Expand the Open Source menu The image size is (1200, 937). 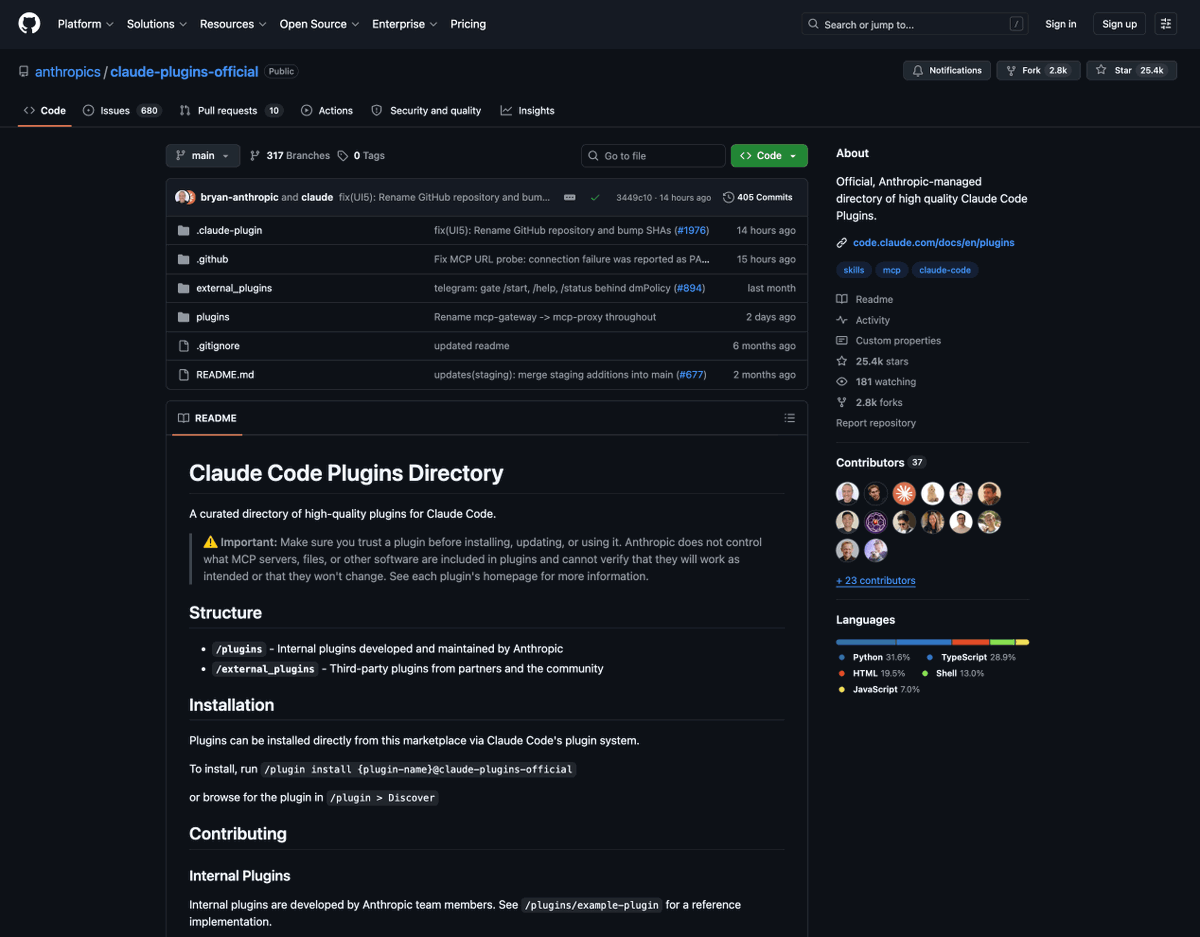[319, 24]
